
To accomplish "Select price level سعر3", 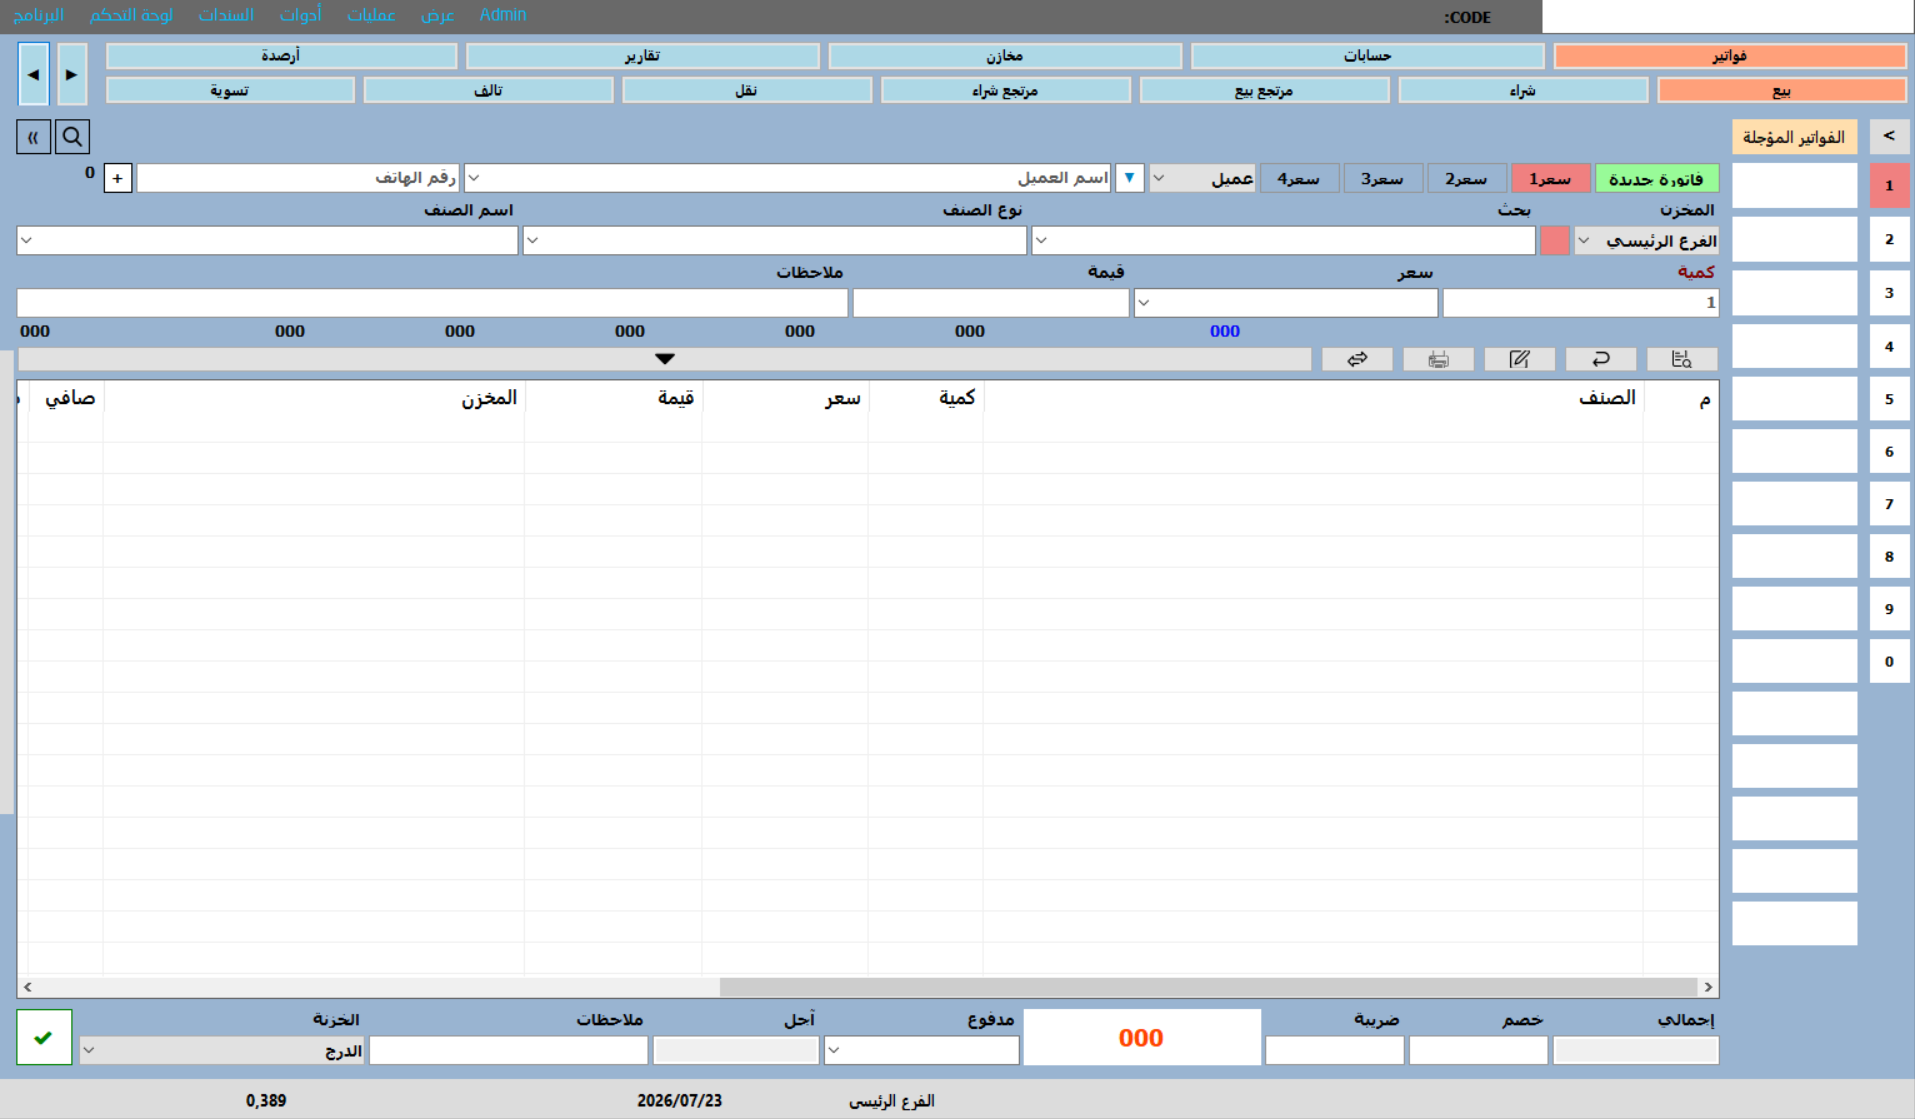I will (1382, 179).
